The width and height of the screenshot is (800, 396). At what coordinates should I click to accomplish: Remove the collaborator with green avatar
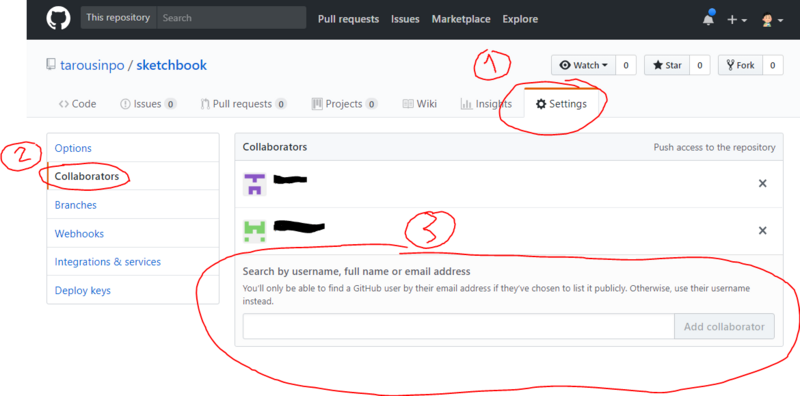[762, 231]
